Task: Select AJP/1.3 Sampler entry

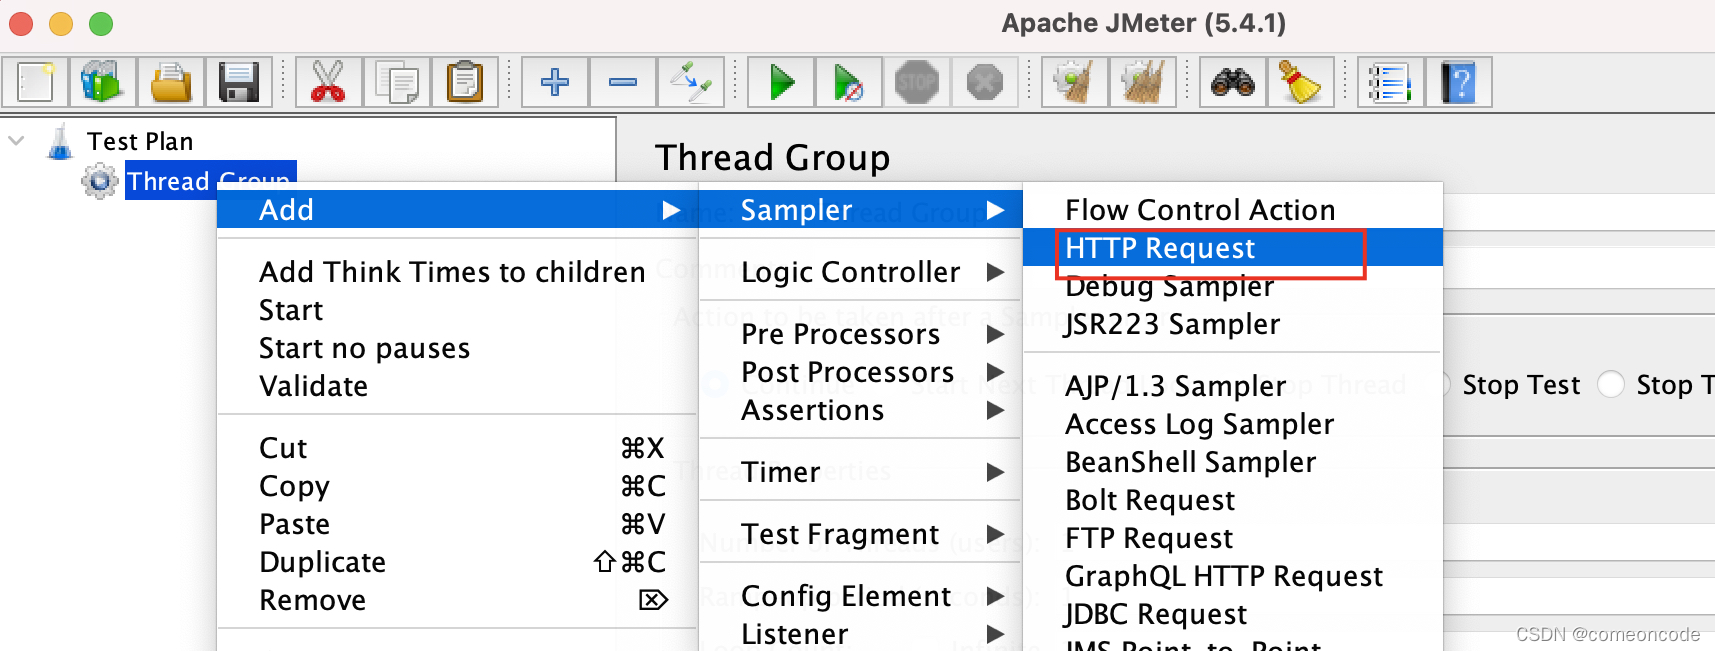Action: 1233,386
